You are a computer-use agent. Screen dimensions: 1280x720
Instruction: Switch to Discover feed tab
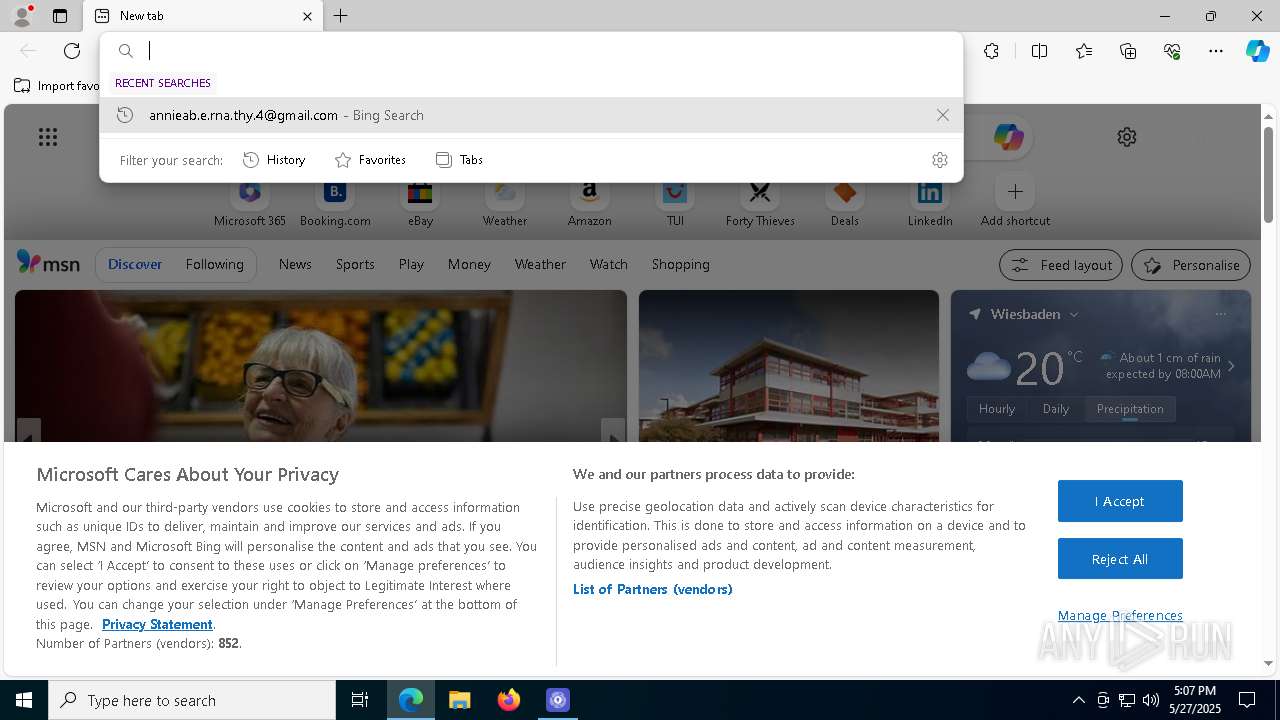135,264
